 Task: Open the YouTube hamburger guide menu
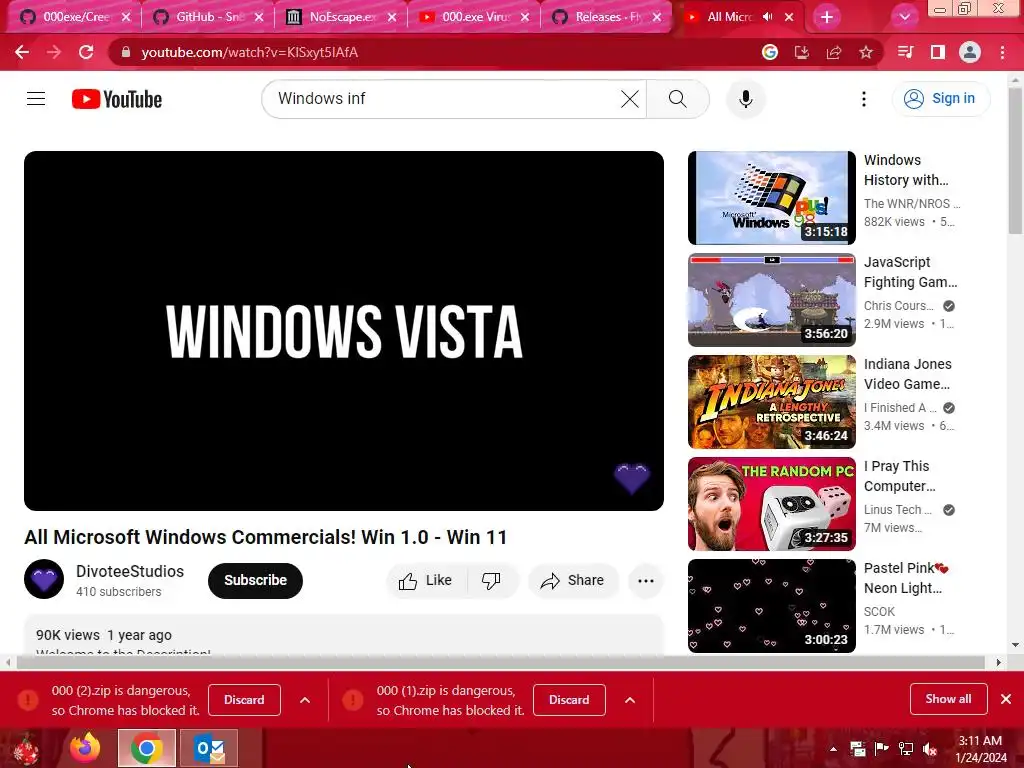pos(36,99)
